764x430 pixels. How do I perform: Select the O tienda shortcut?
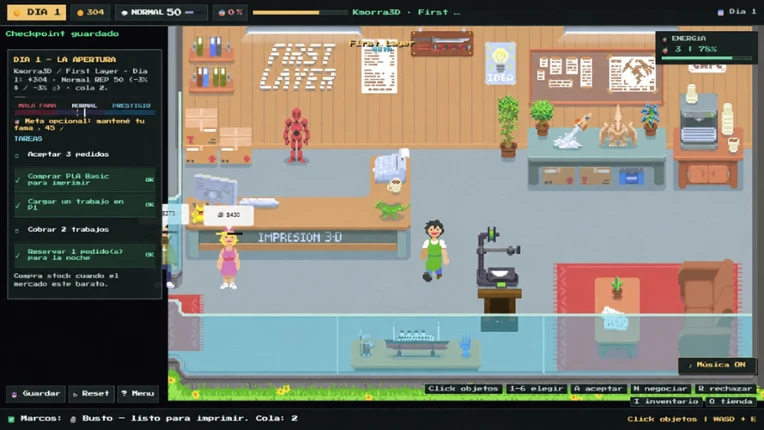tap(730, 401)
